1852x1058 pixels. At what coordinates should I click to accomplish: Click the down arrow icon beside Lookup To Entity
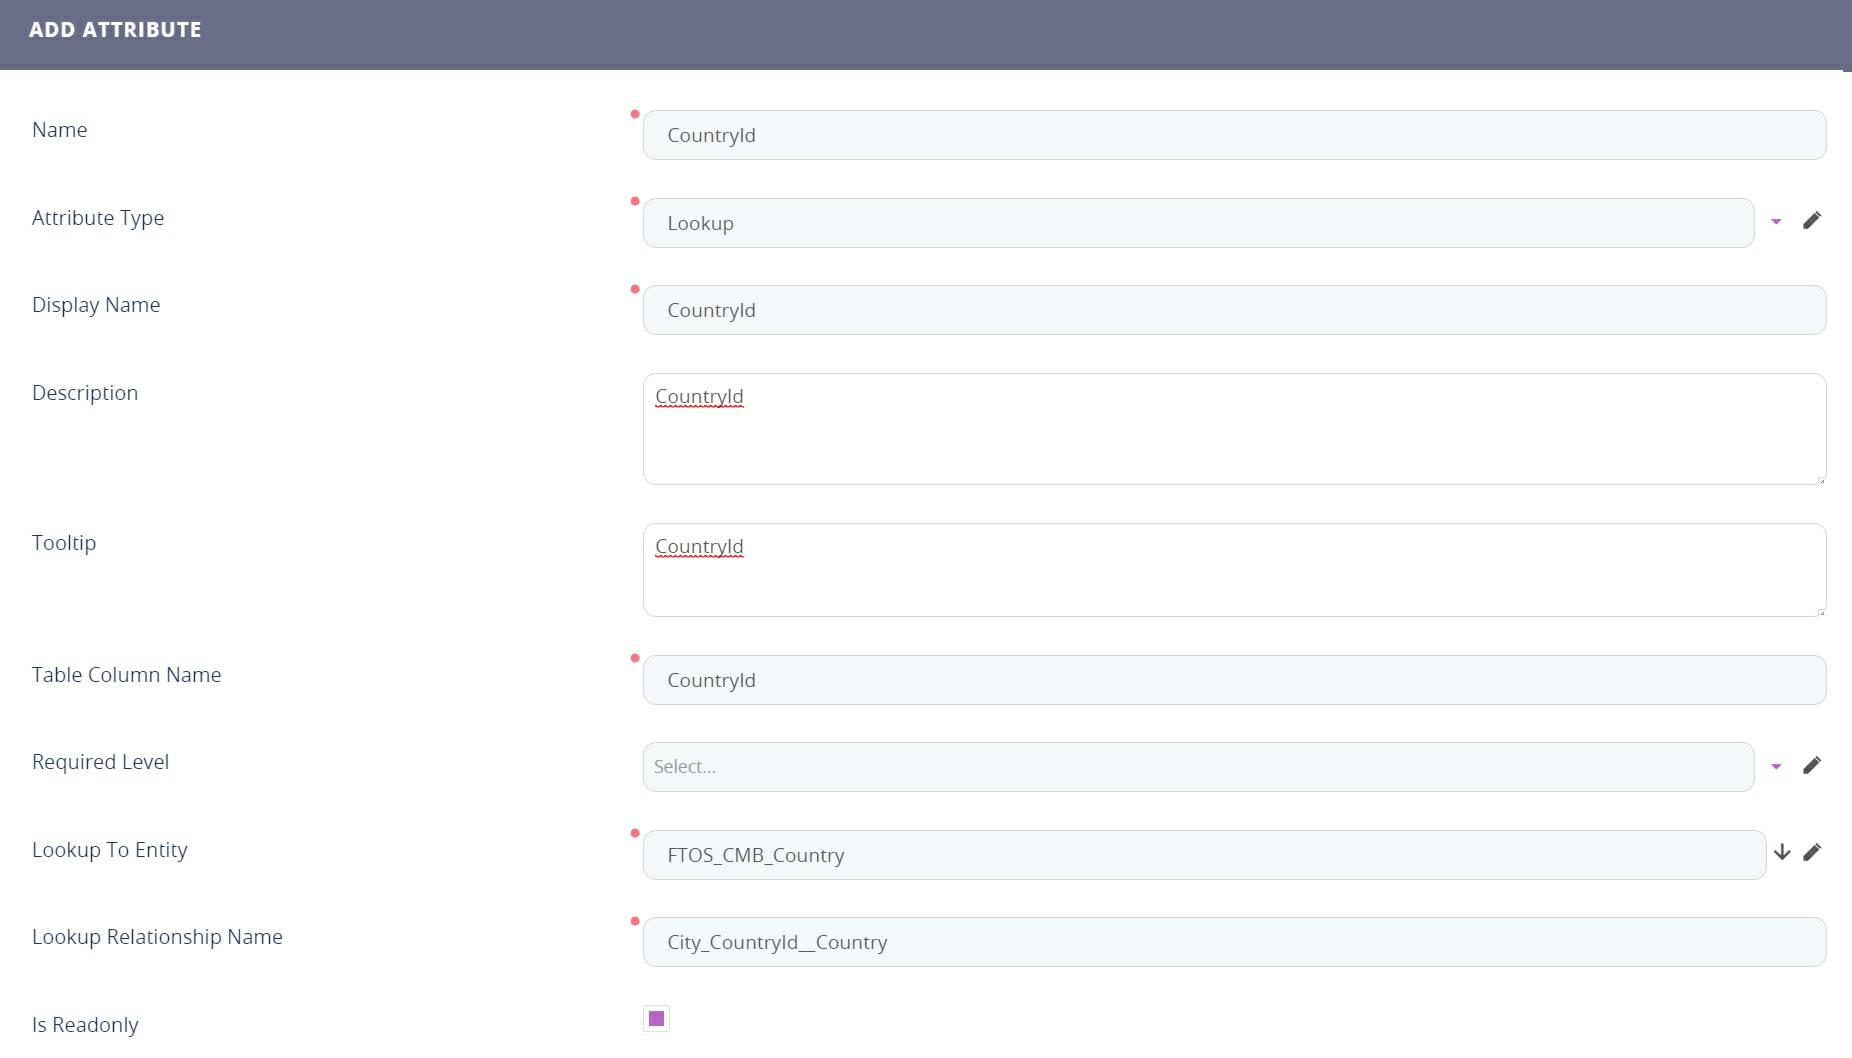(1781, 853)
